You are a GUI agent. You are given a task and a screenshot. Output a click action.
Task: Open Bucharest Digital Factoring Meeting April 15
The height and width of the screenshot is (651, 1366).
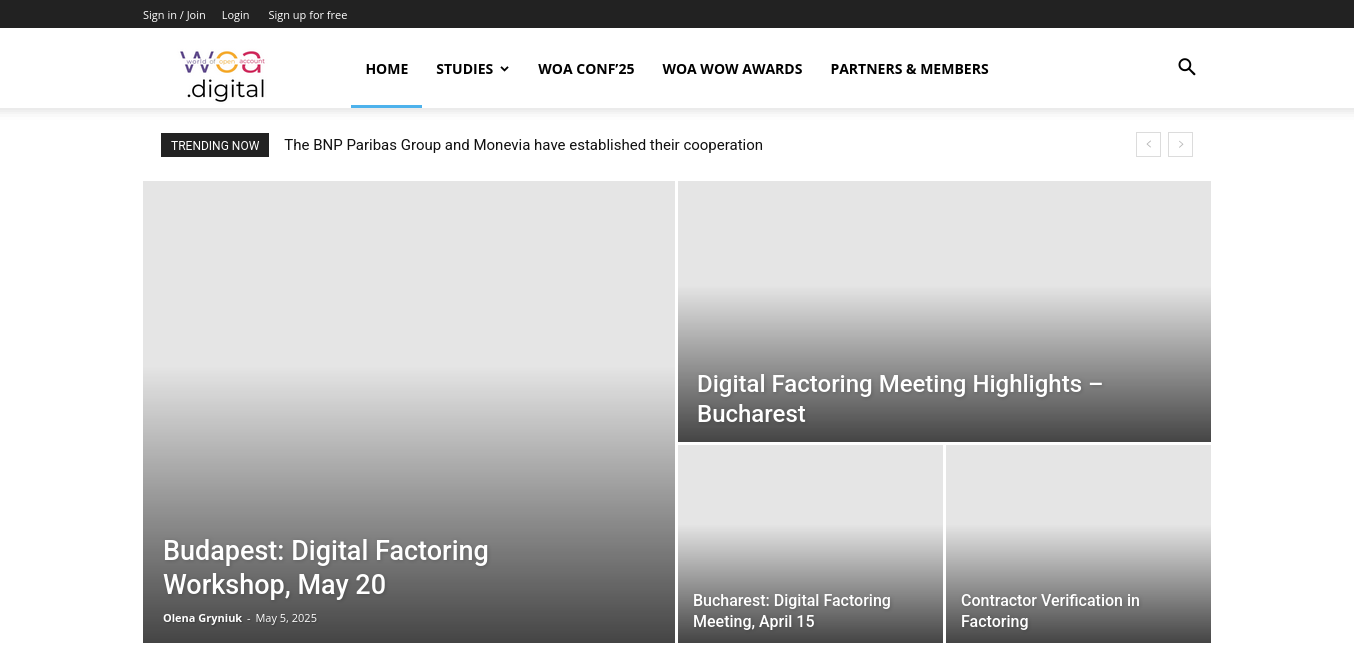click(791, 611)
